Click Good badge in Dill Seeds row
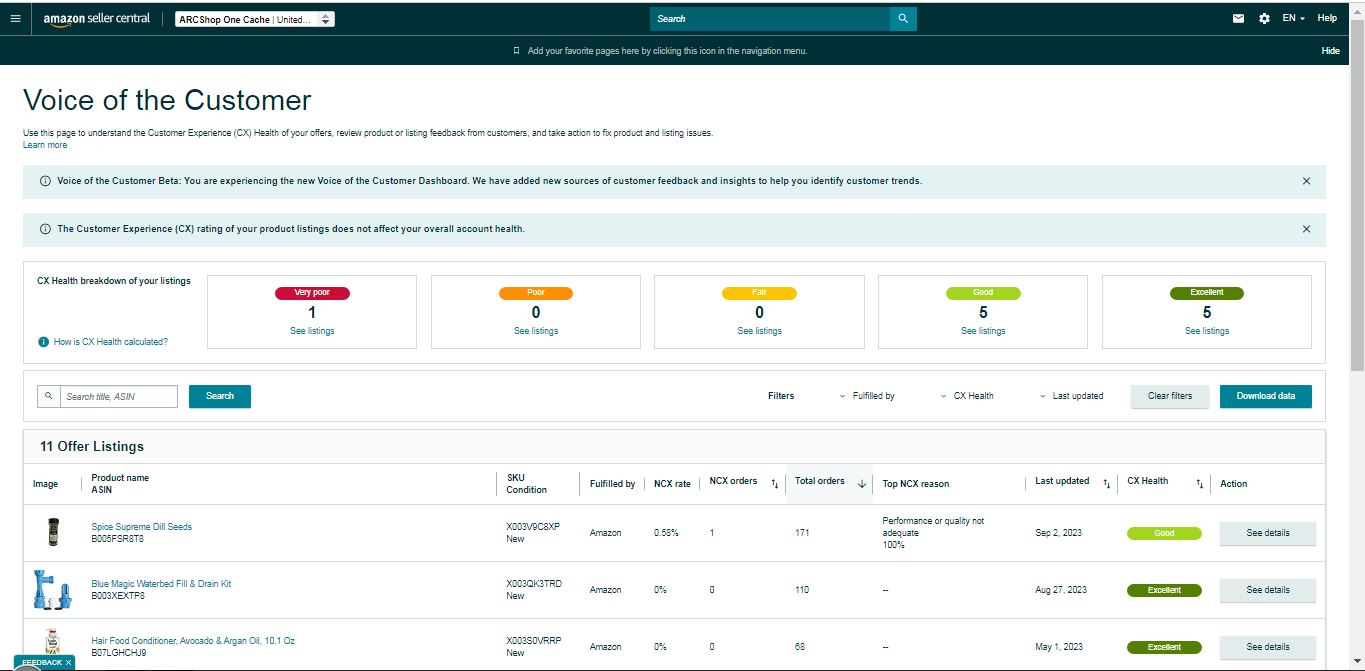 (x=1164, y=533)
